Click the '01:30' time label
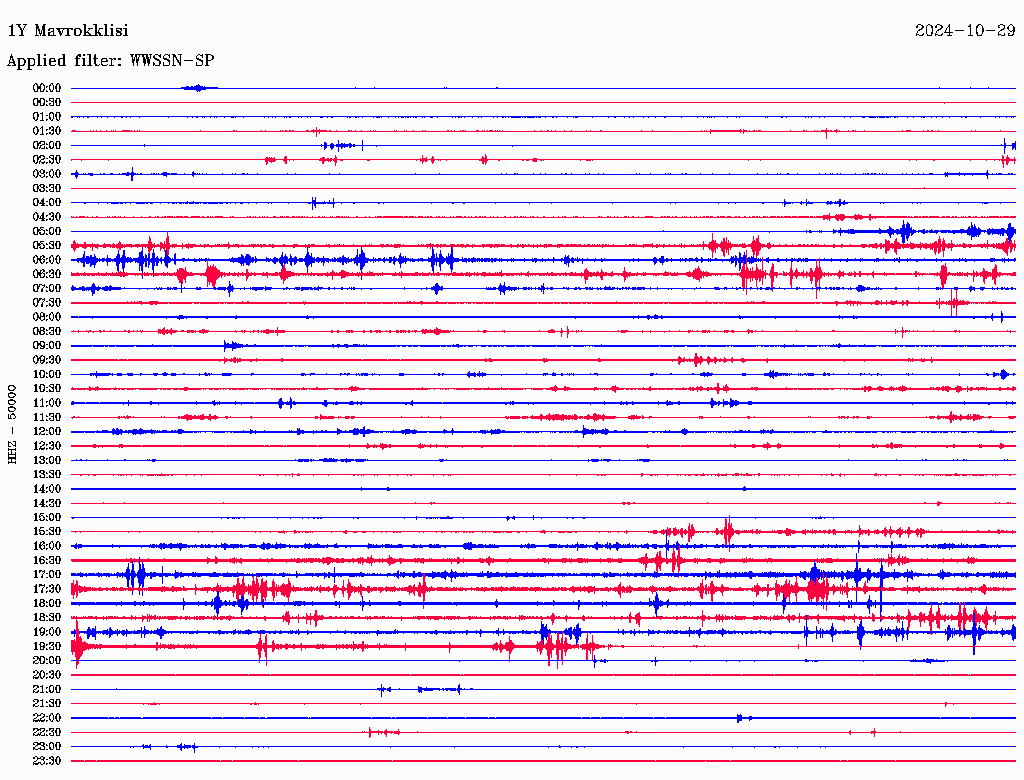 point(46,131)
